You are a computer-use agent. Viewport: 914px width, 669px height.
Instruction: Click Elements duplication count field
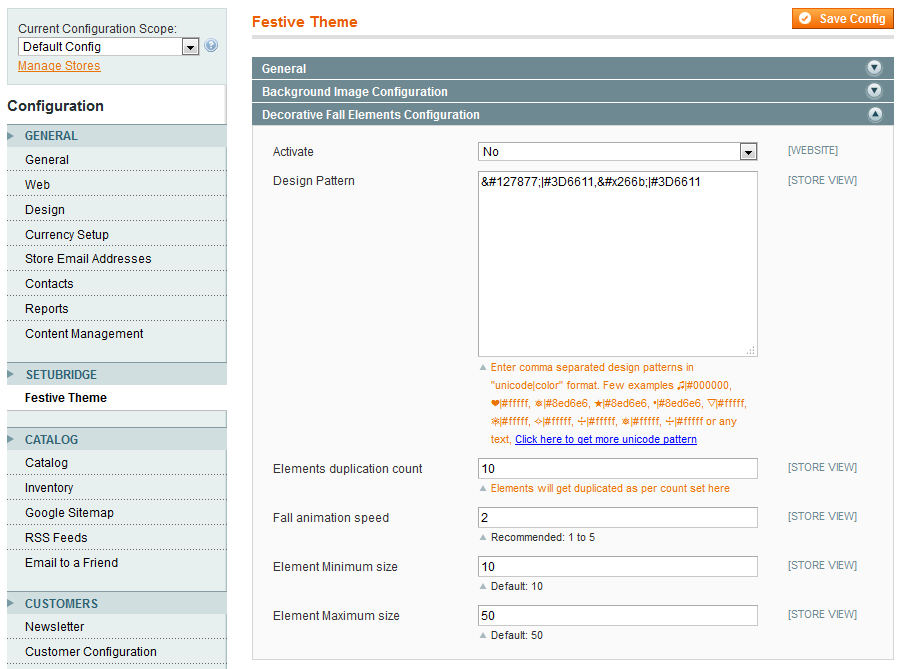click(617, 469)
